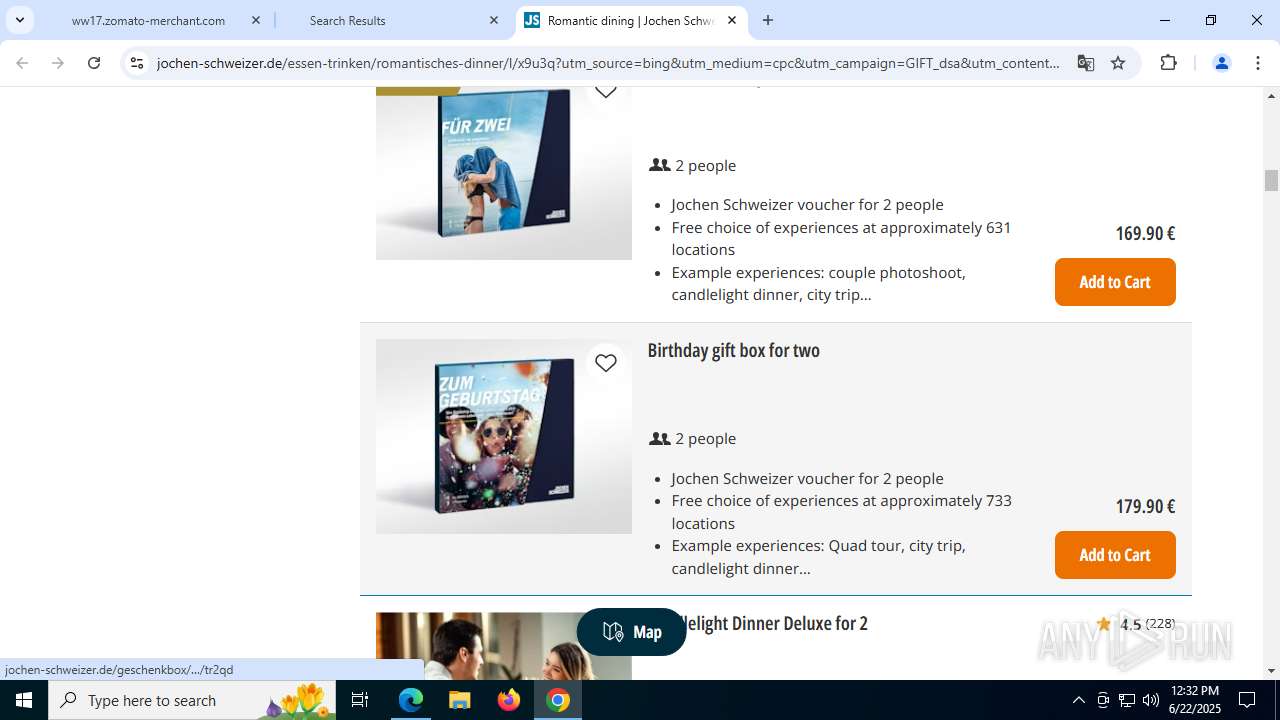
Task: Switch to ww17.zomato-merchant.com tab
Action: [150, 20]
